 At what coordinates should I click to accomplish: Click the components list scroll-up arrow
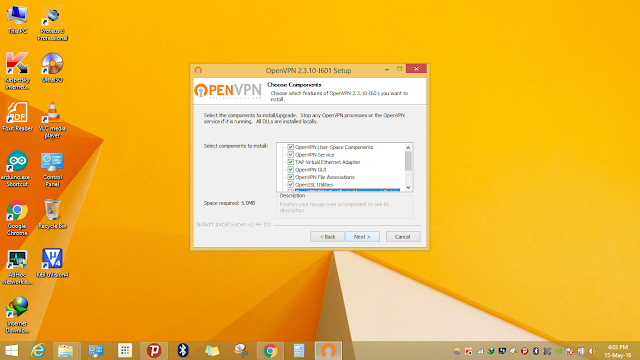pyautogui.click(x=408, y=147)
